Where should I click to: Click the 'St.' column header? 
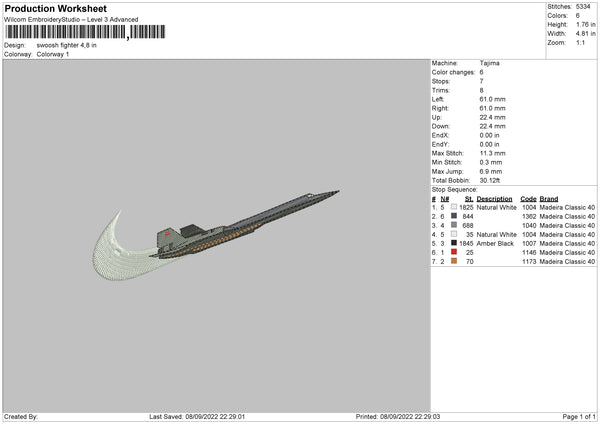469,199
